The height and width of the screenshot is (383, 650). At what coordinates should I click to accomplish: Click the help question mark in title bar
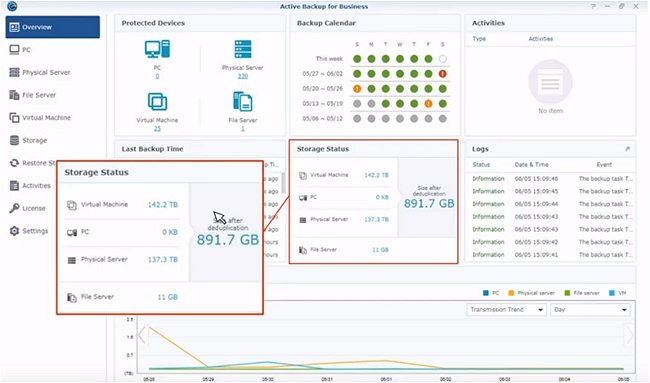click(x=594, y=6)
